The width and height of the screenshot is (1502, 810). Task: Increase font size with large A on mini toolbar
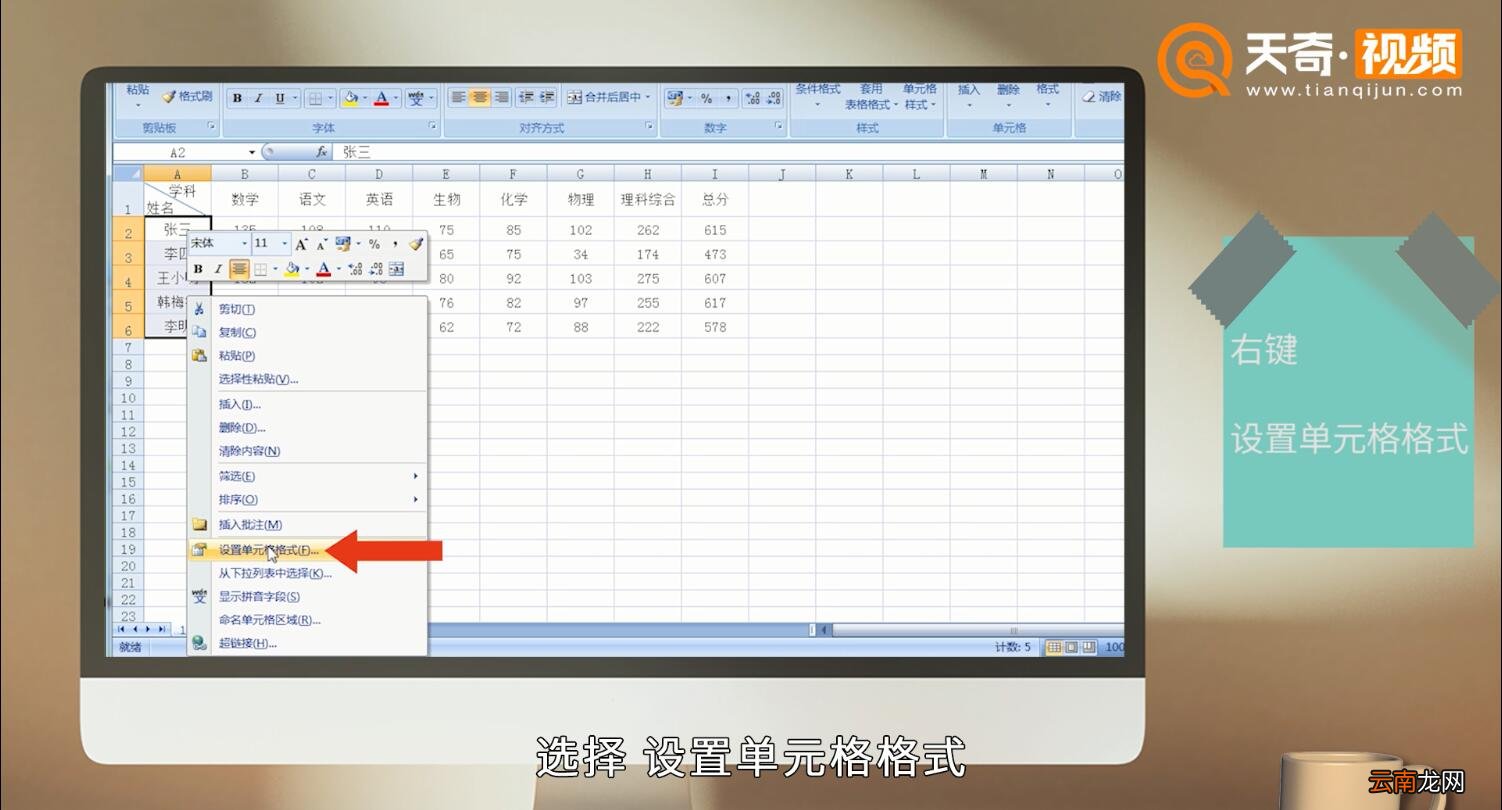(x=301, y=244)
